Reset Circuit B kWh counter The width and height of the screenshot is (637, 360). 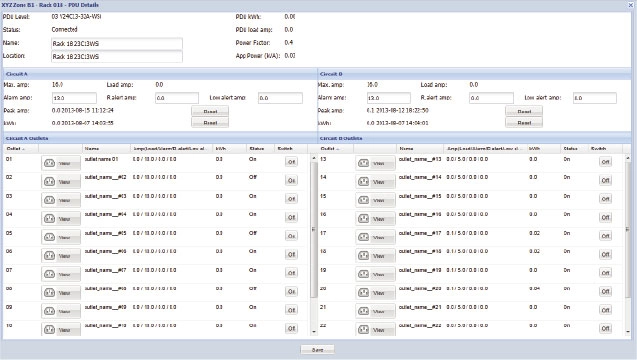[x=524, y=122]
